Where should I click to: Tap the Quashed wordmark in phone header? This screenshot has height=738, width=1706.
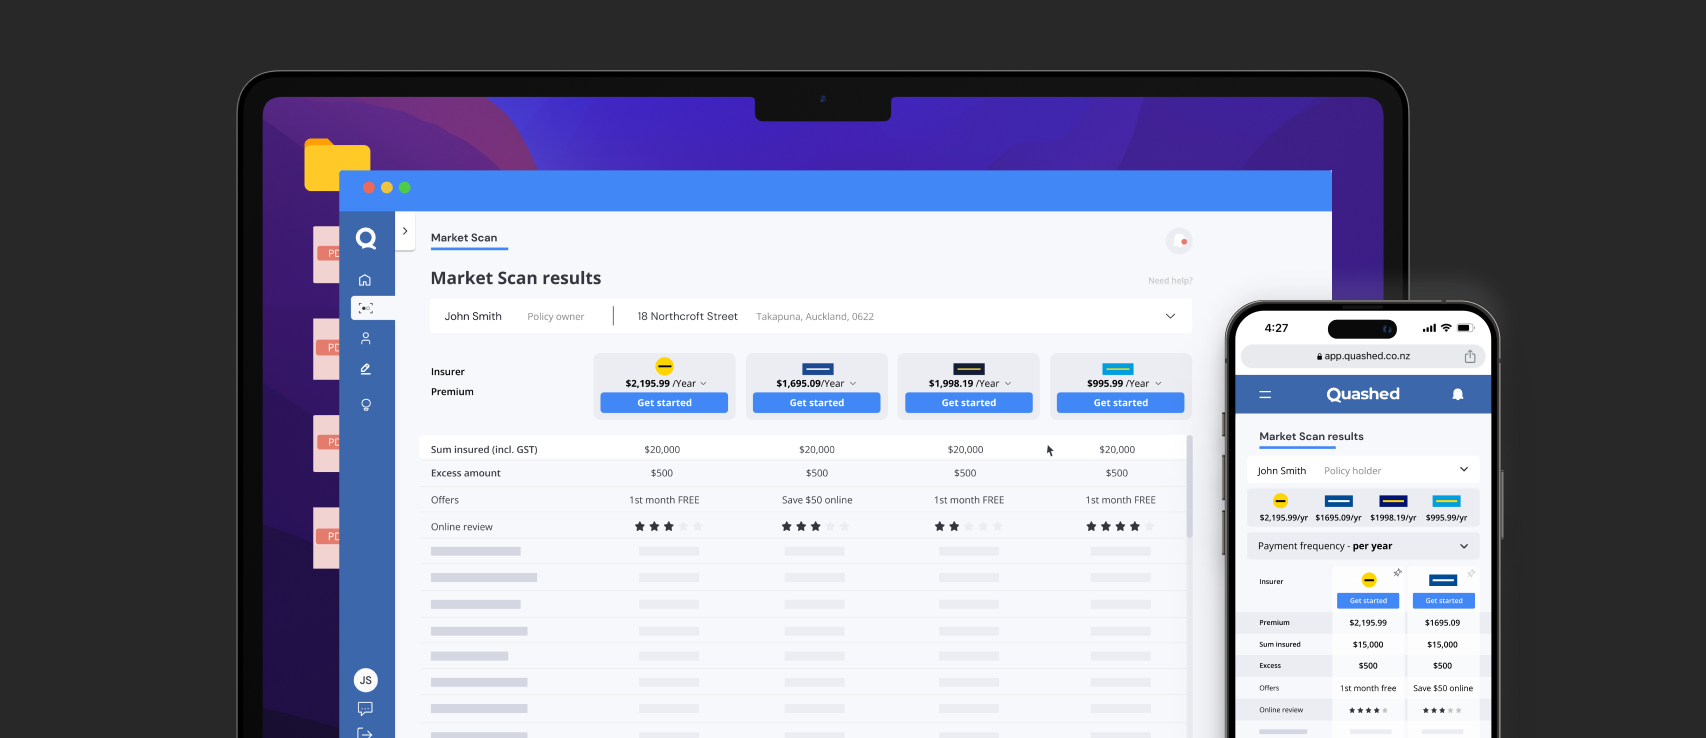point(1363,394)
